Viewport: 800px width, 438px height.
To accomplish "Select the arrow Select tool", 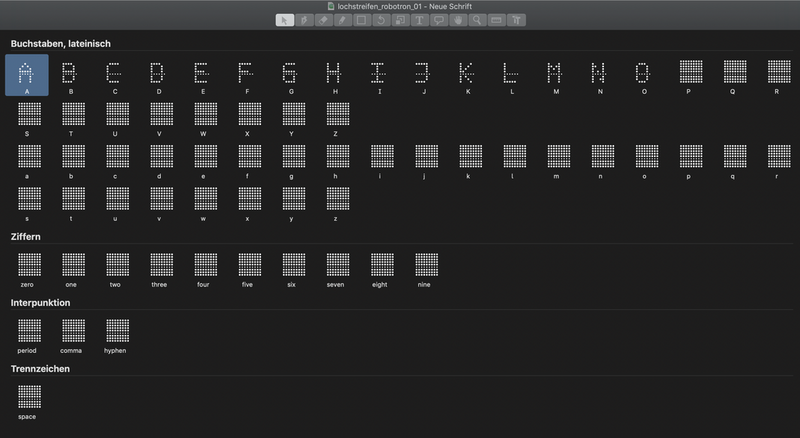I will 285,20.
